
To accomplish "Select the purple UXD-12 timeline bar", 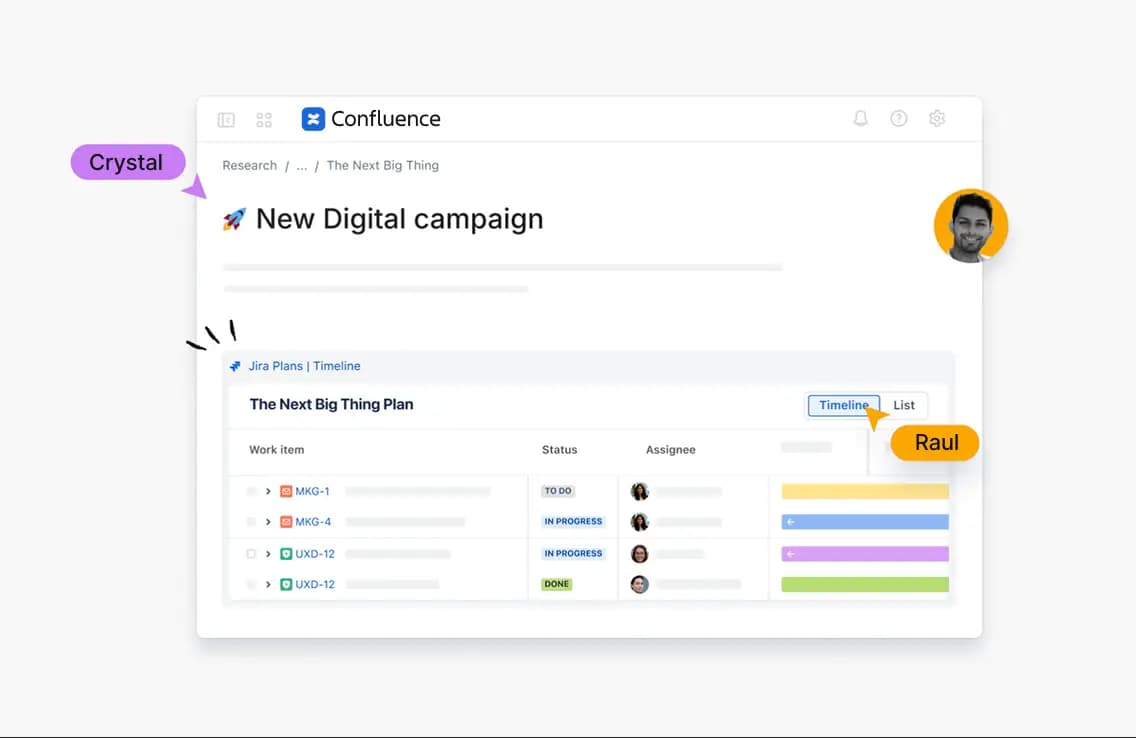I will pos(865,553).
